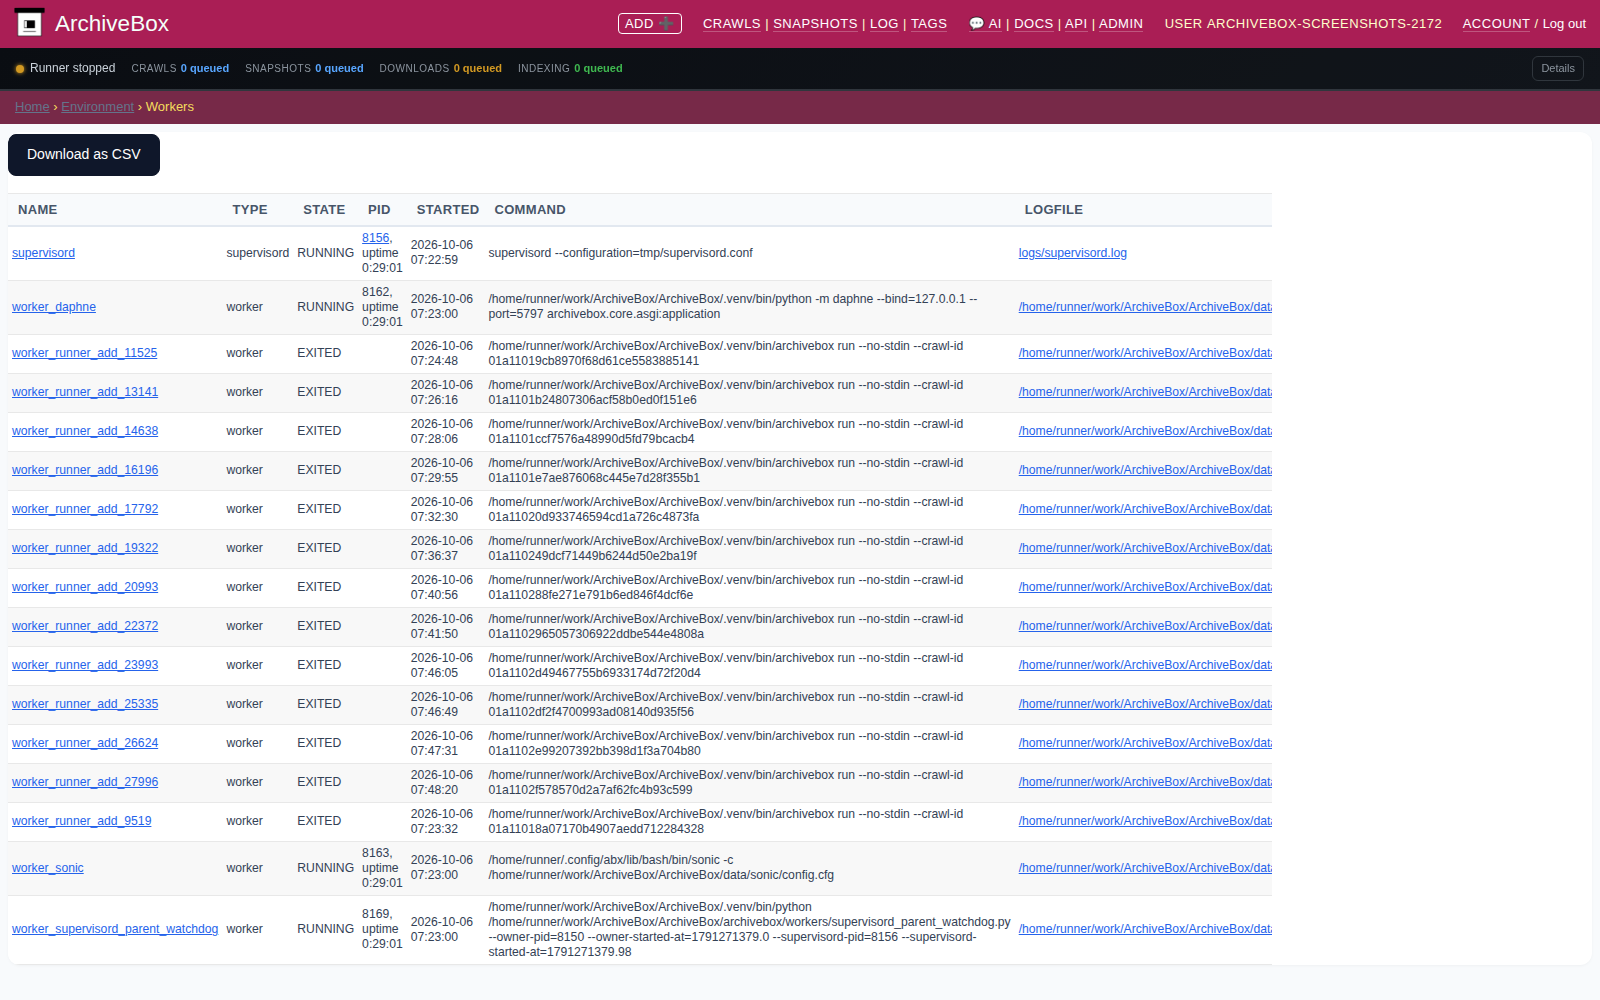Open the LOG menu item

tap(884, 24)
